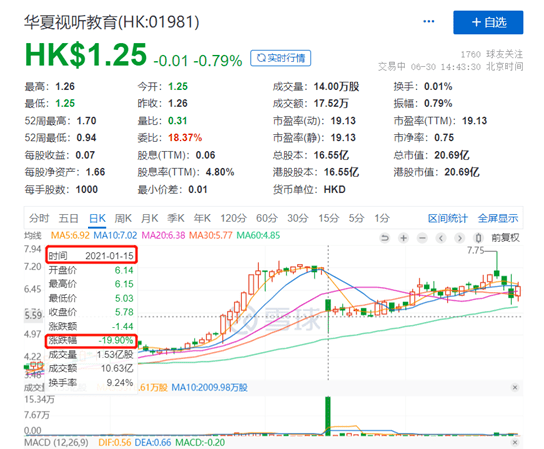Add stock with the 自选 button
The width and height of the screenshot is (544, 449).
pyautogui.click(x=488, y=22)
